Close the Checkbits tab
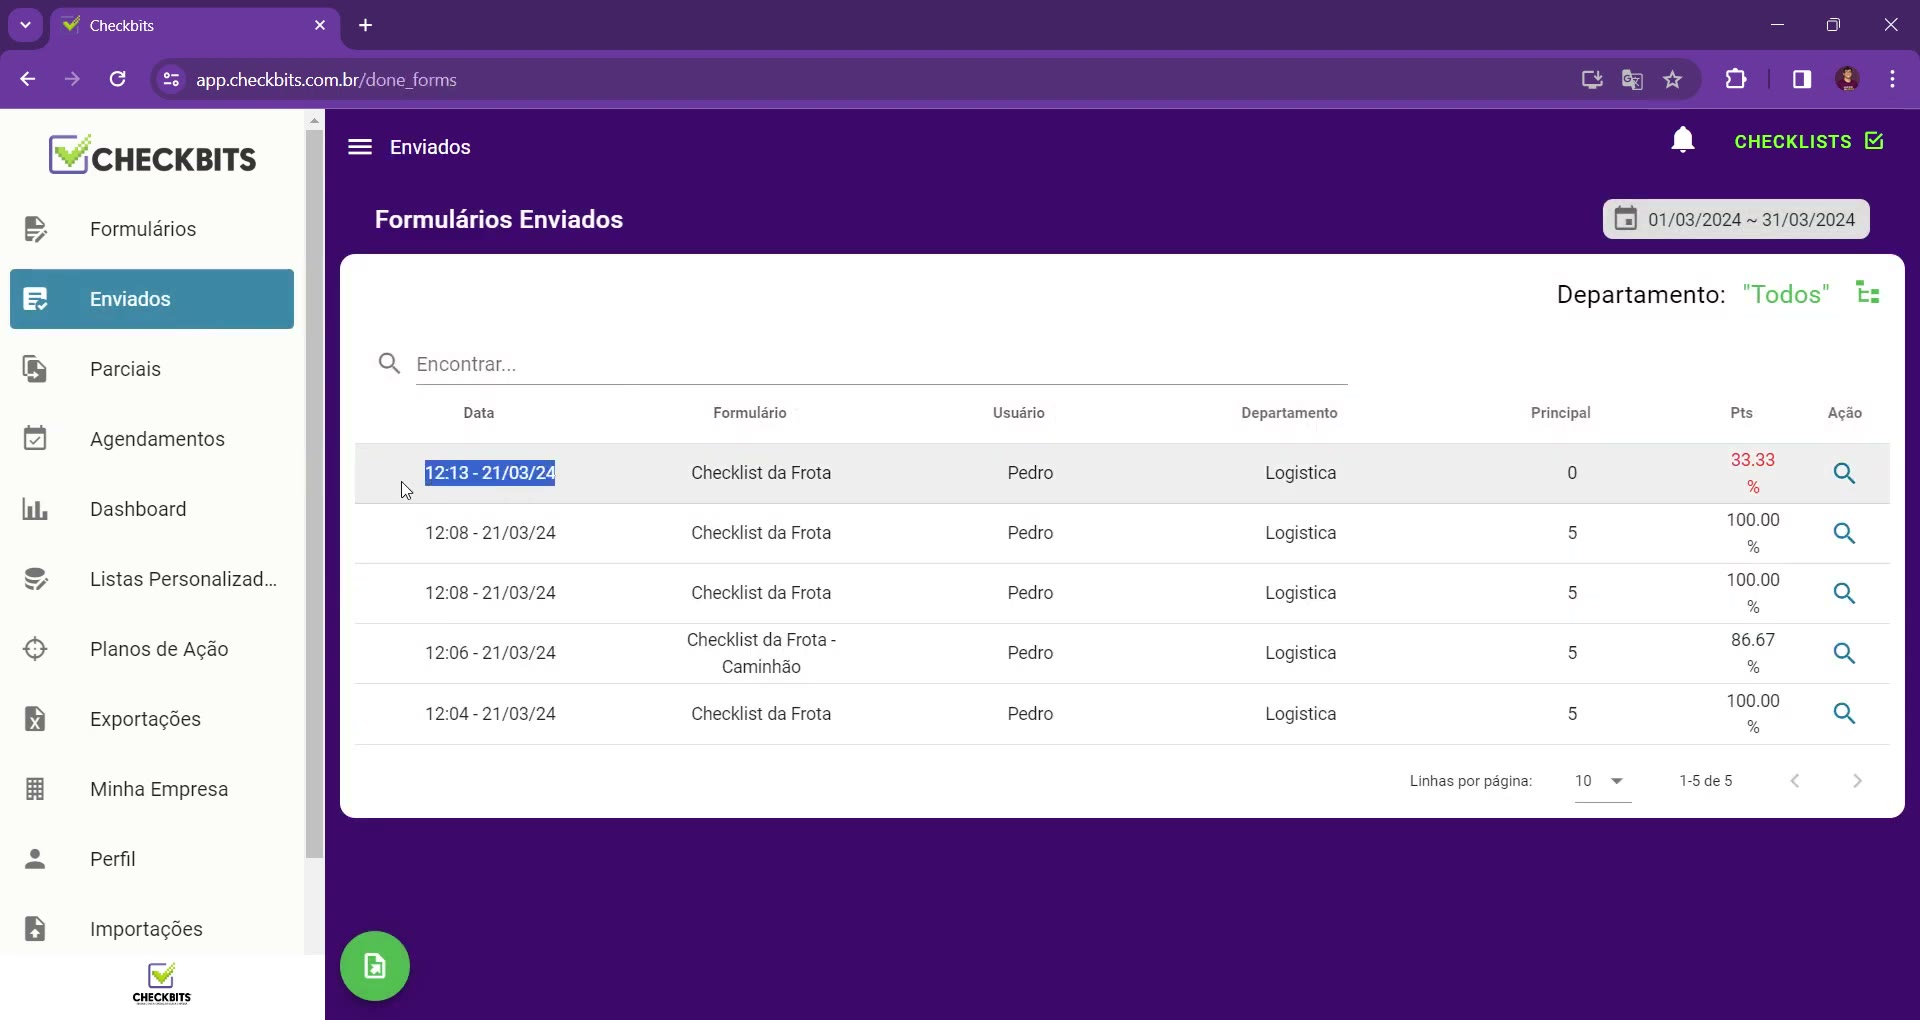The width and height of the screenshot is (1920, 1020). [320, 25]
